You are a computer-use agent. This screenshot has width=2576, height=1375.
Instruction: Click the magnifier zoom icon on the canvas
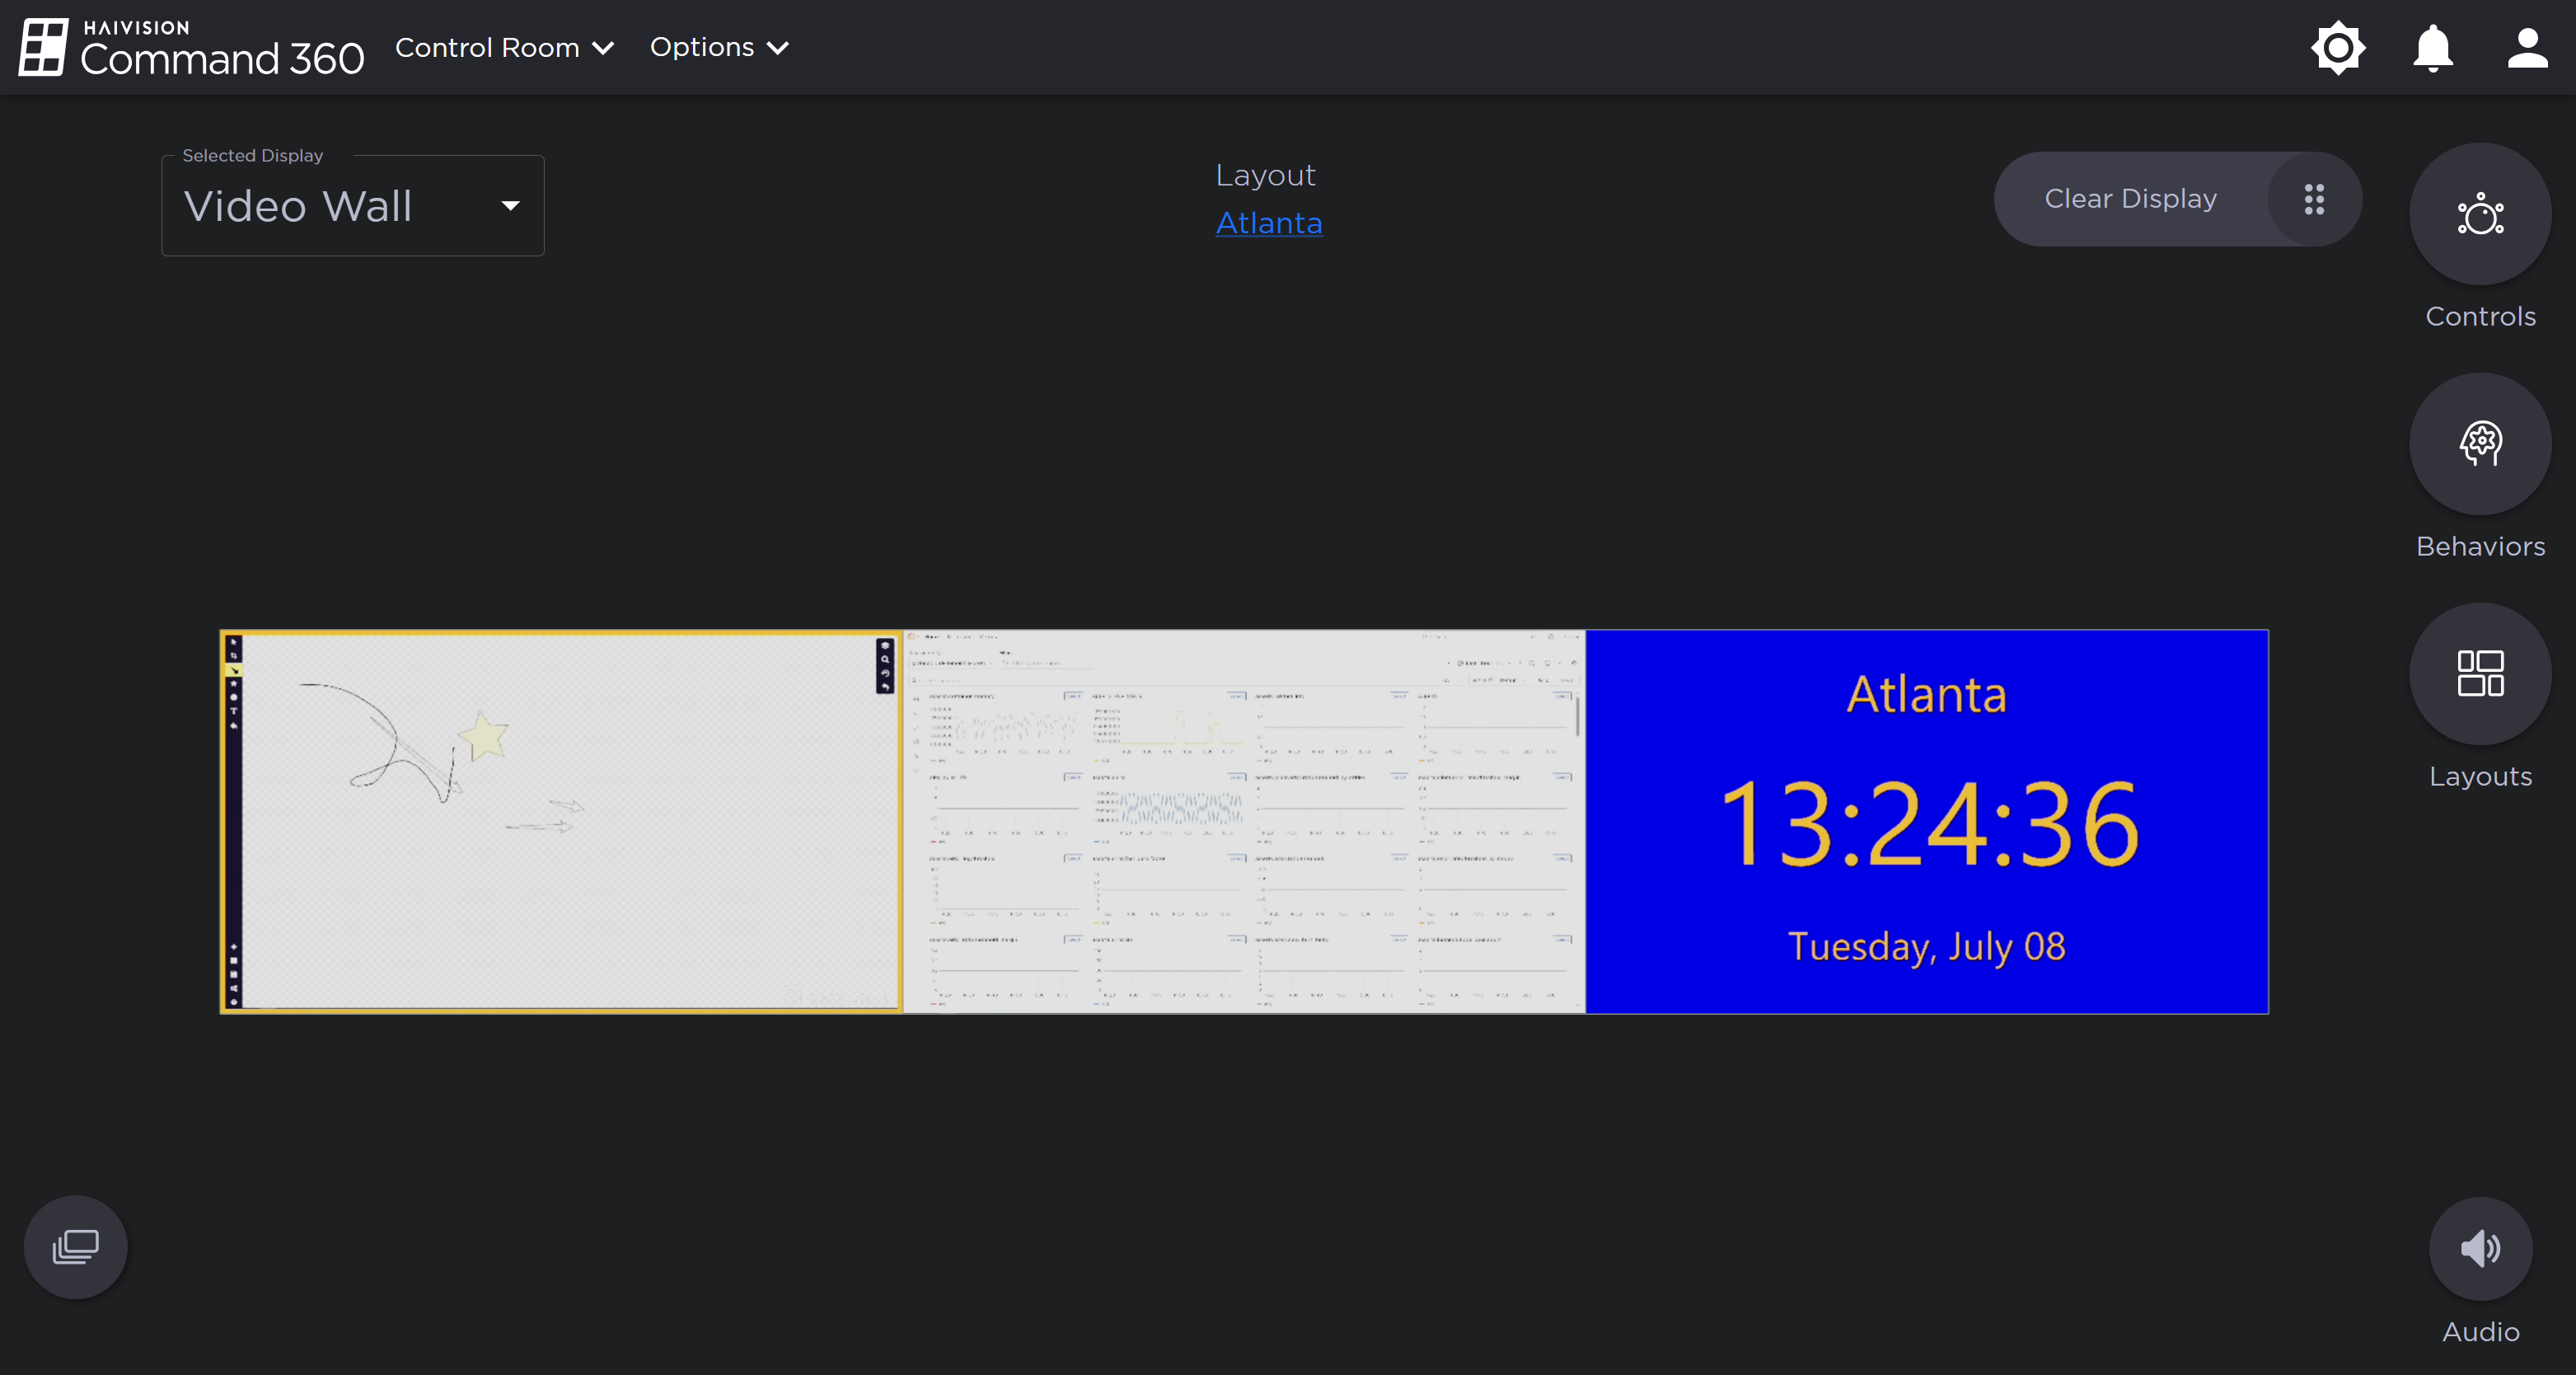(x=886, y=659)
